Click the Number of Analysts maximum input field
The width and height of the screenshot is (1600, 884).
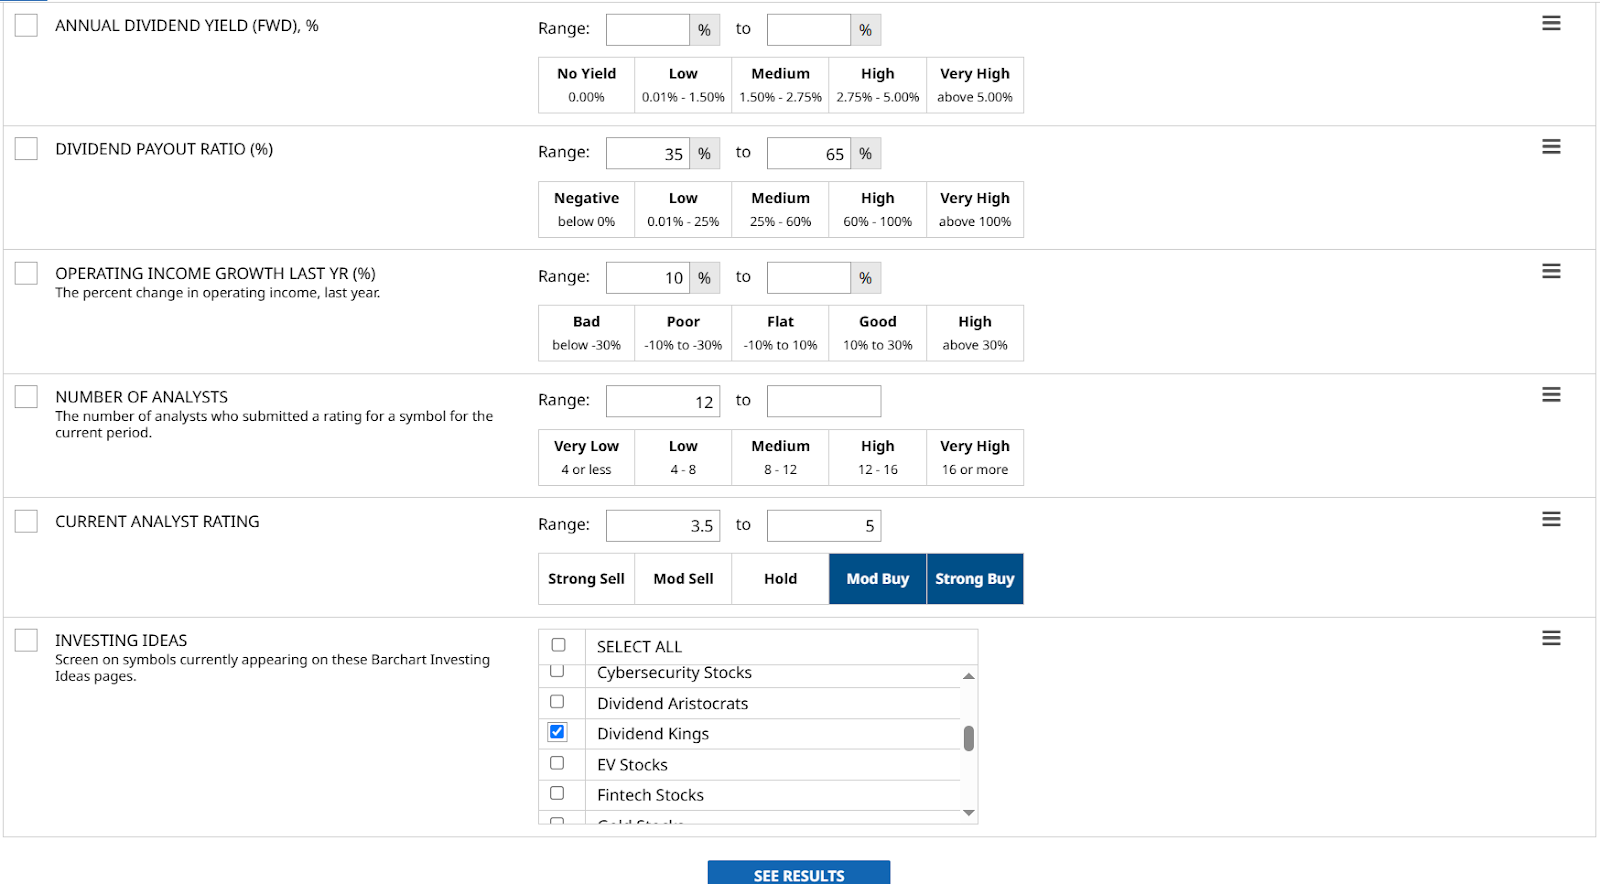[823, 401]
